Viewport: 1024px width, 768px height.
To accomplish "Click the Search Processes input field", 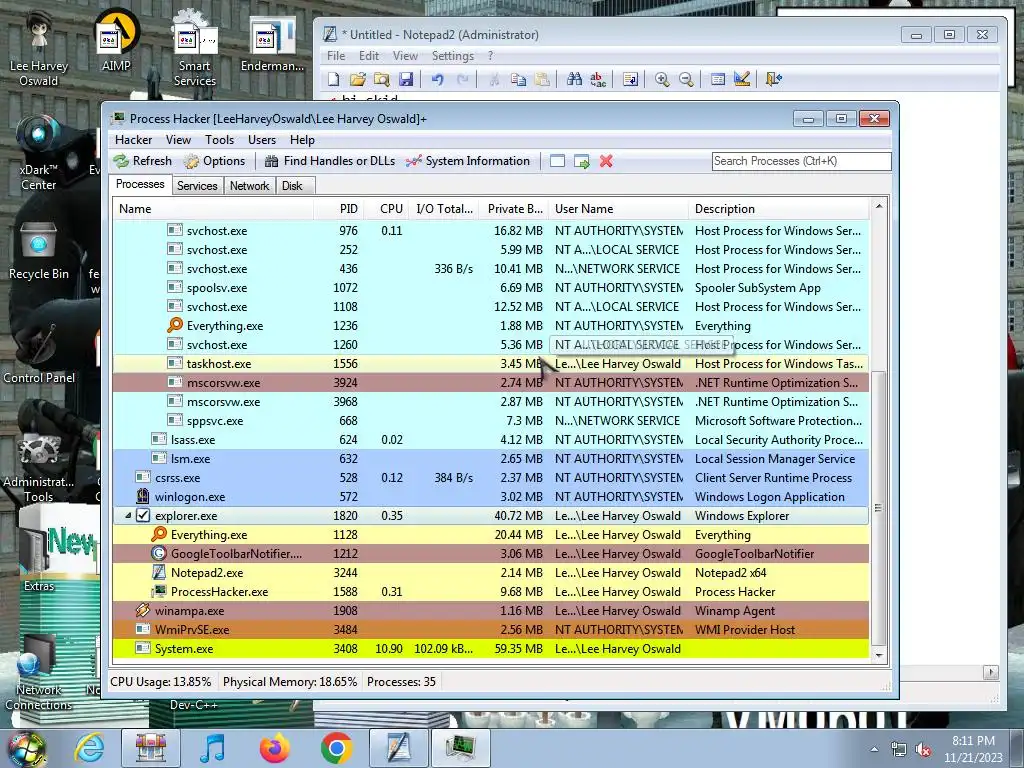I will pos(801,161).
